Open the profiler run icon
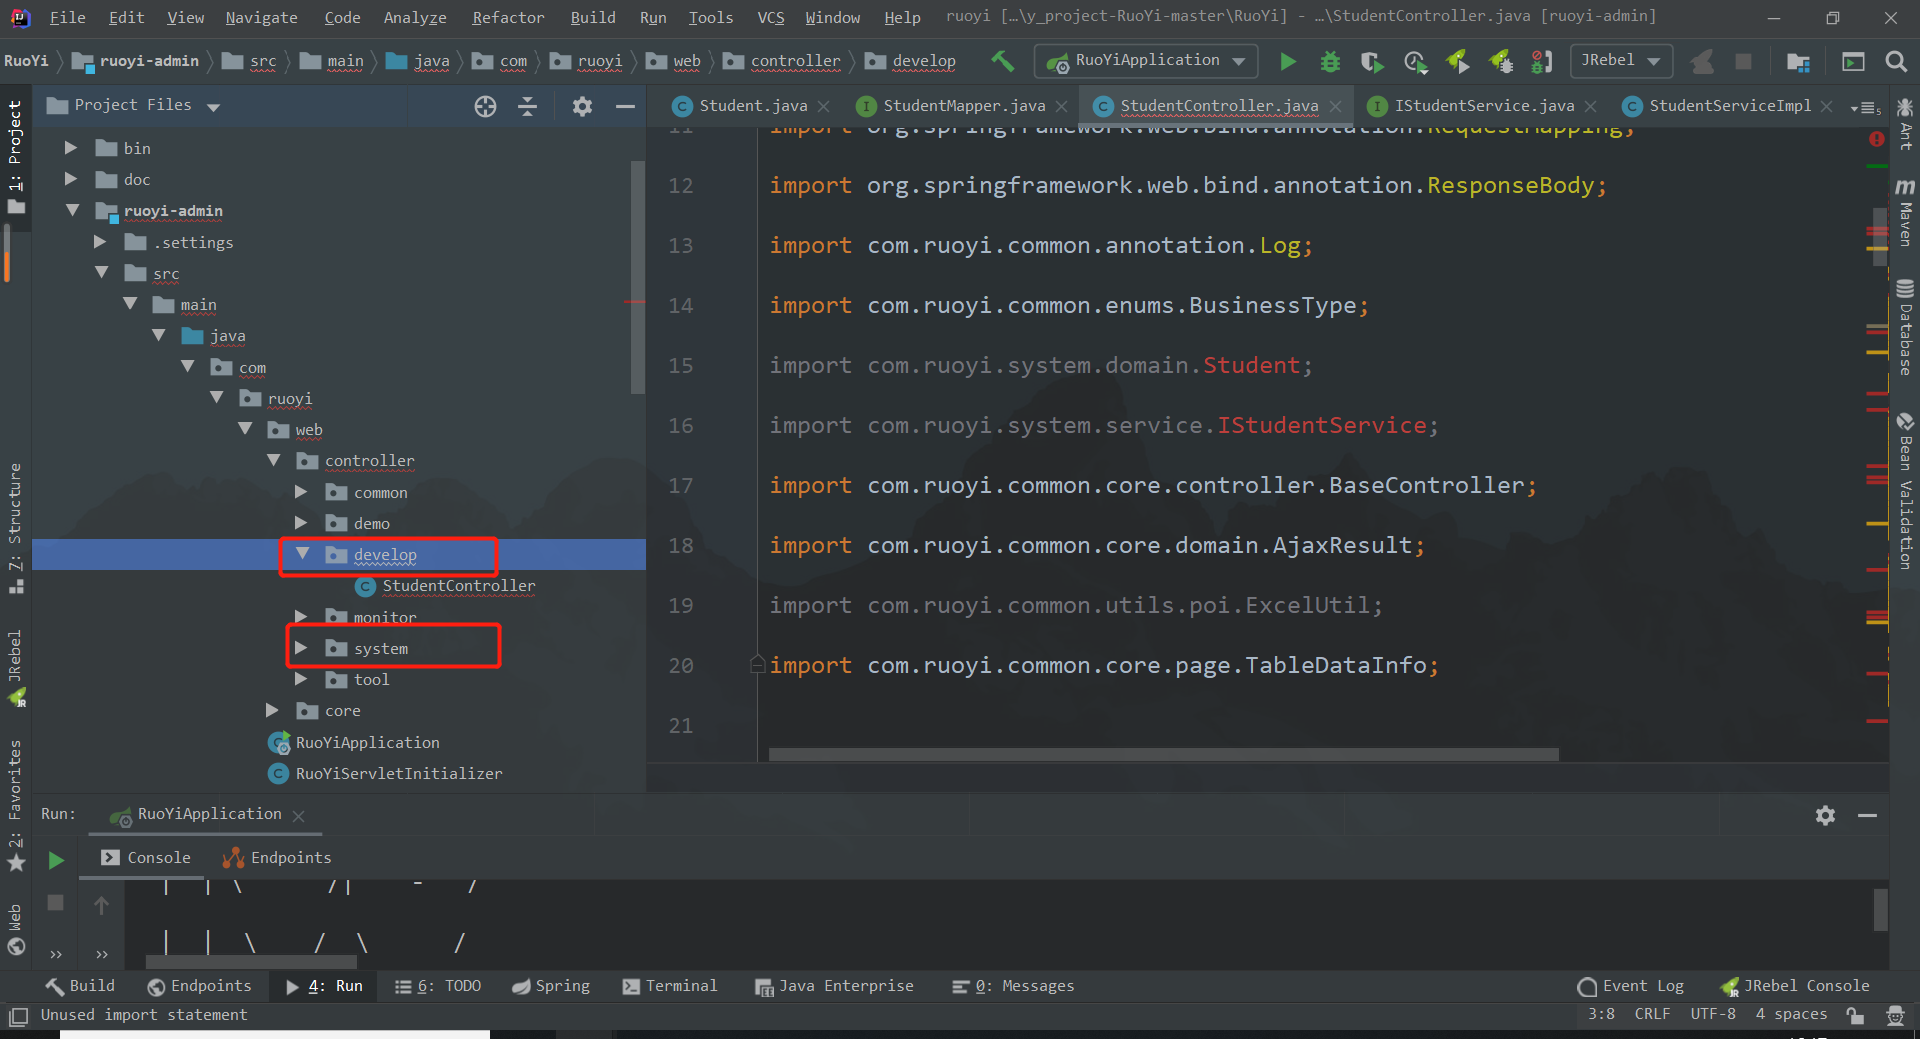The height and width of the screenshot is (1039, 1920). click(1415, 62)
